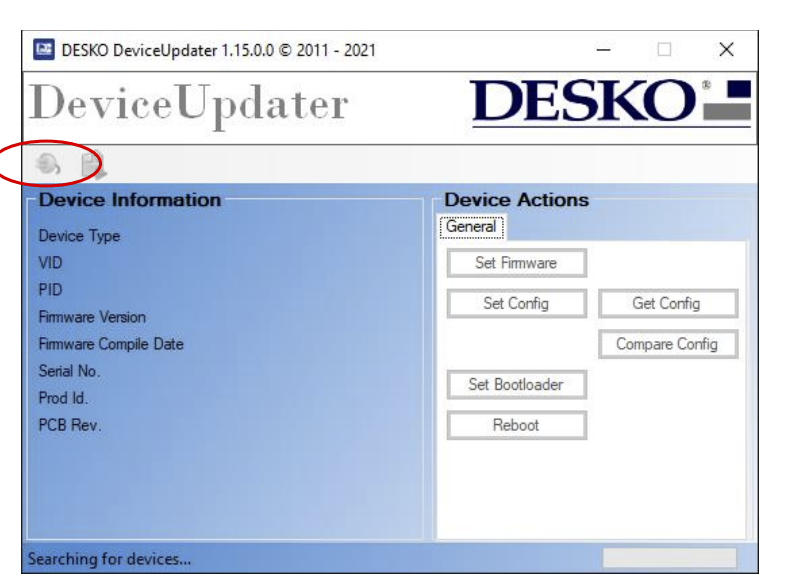Click the save/export toolbar icon
This screenshot has width=810, height=577.
pos(93,163)
